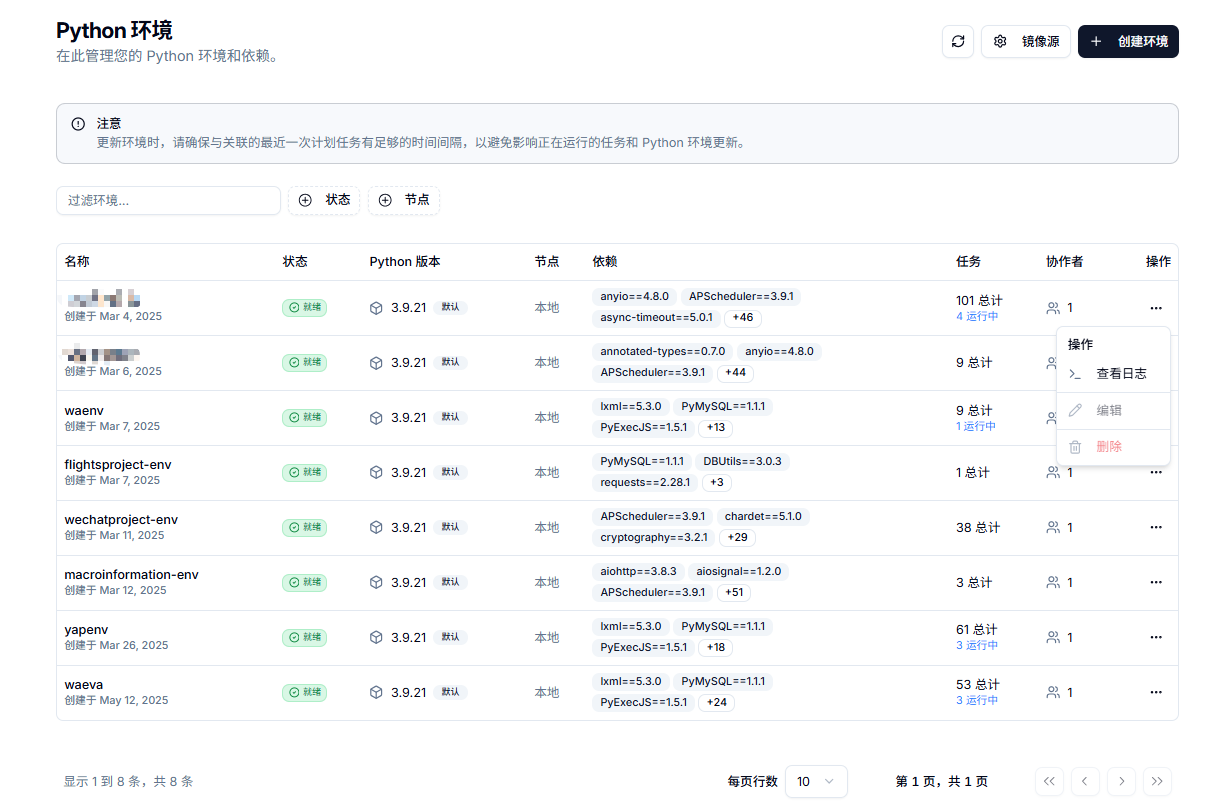Screen dimensions: 1211x806
Task: Click the collaborators icon in the yapenv row
Action: pyautogui.click(x=1052, y=637)
